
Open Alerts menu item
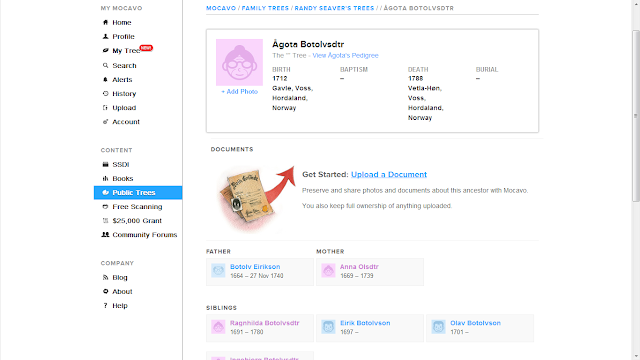122,80
